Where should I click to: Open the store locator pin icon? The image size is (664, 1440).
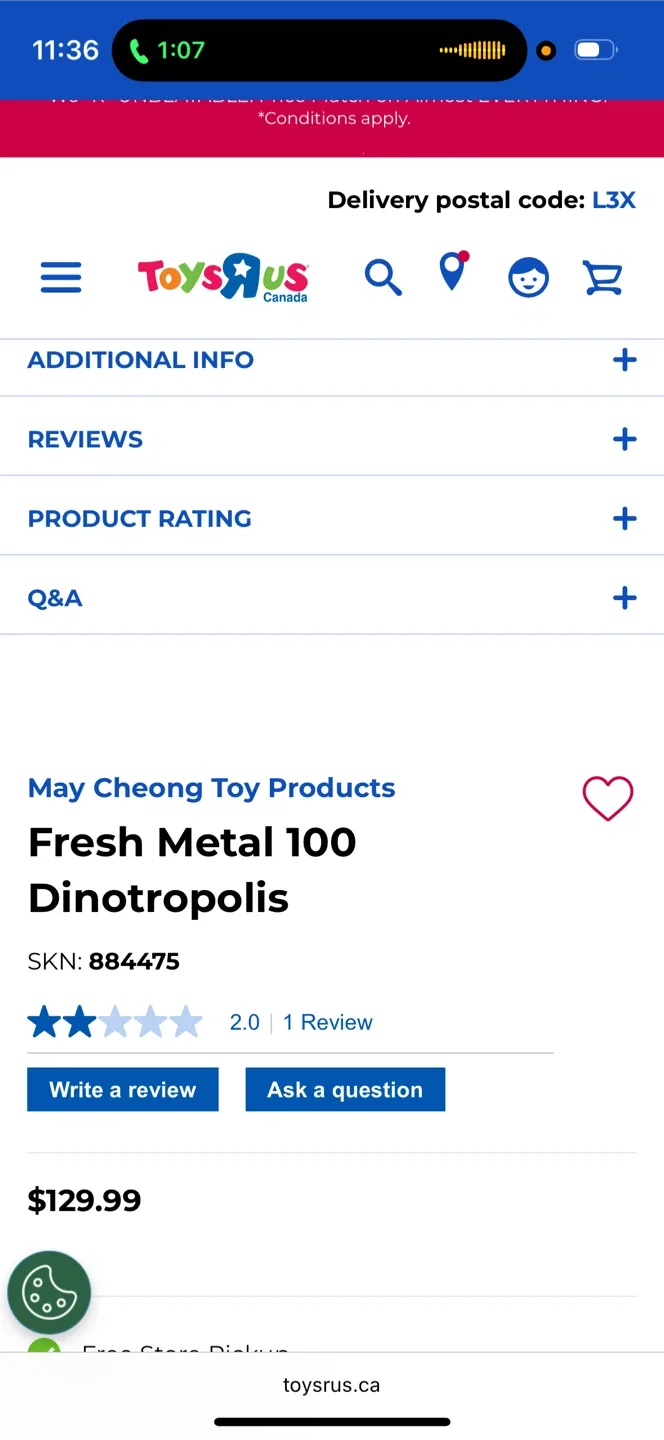453,272
